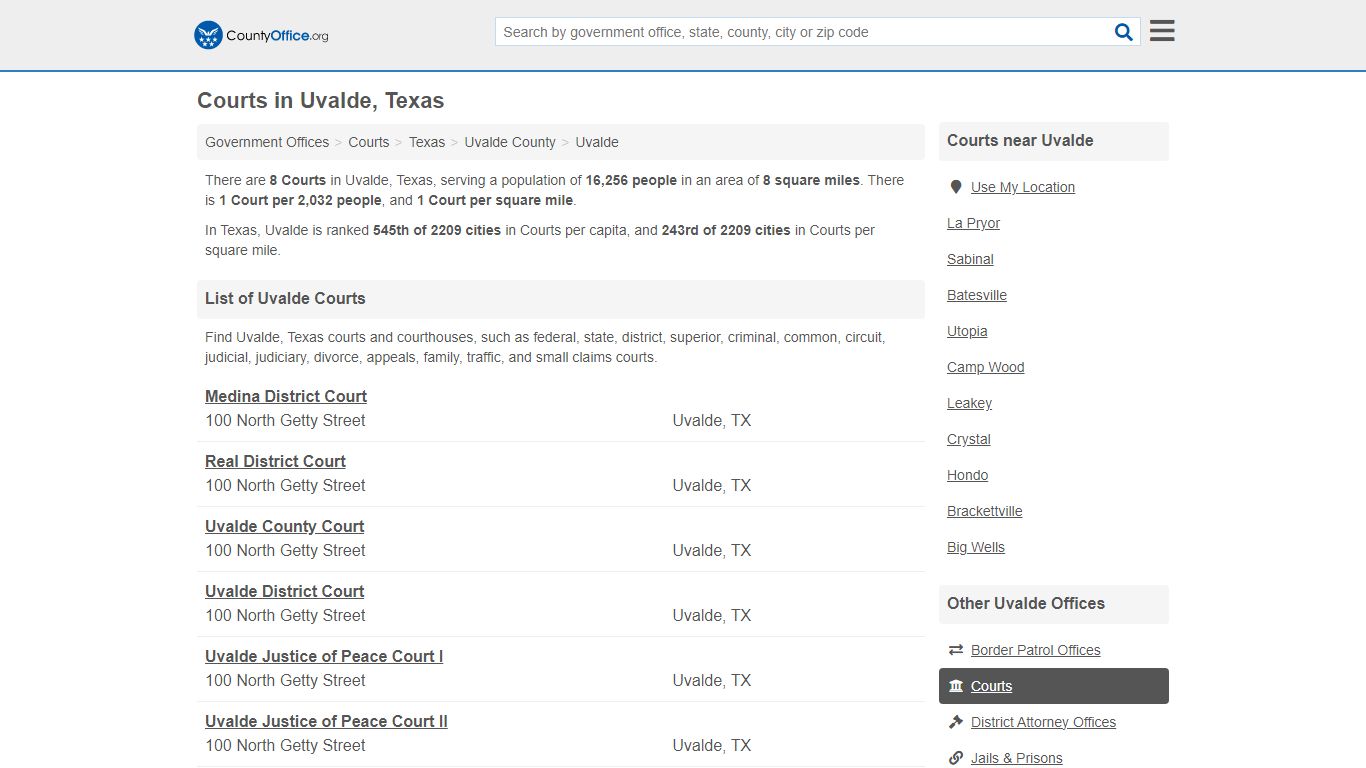This screenshot has height=768, width=1366.
Task: View courts near Utopia
Action: tap(967, 331)
